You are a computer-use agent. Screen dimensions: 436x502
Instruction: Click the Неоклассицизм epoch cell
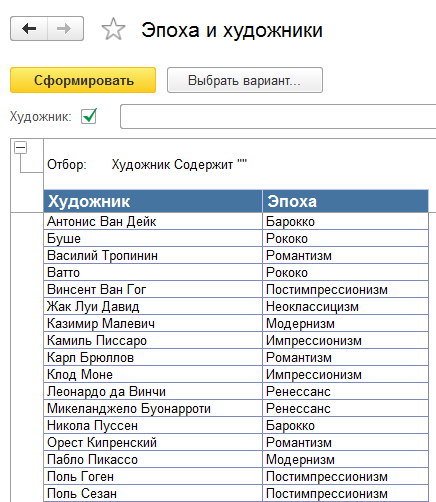click(x=345, y=306)
